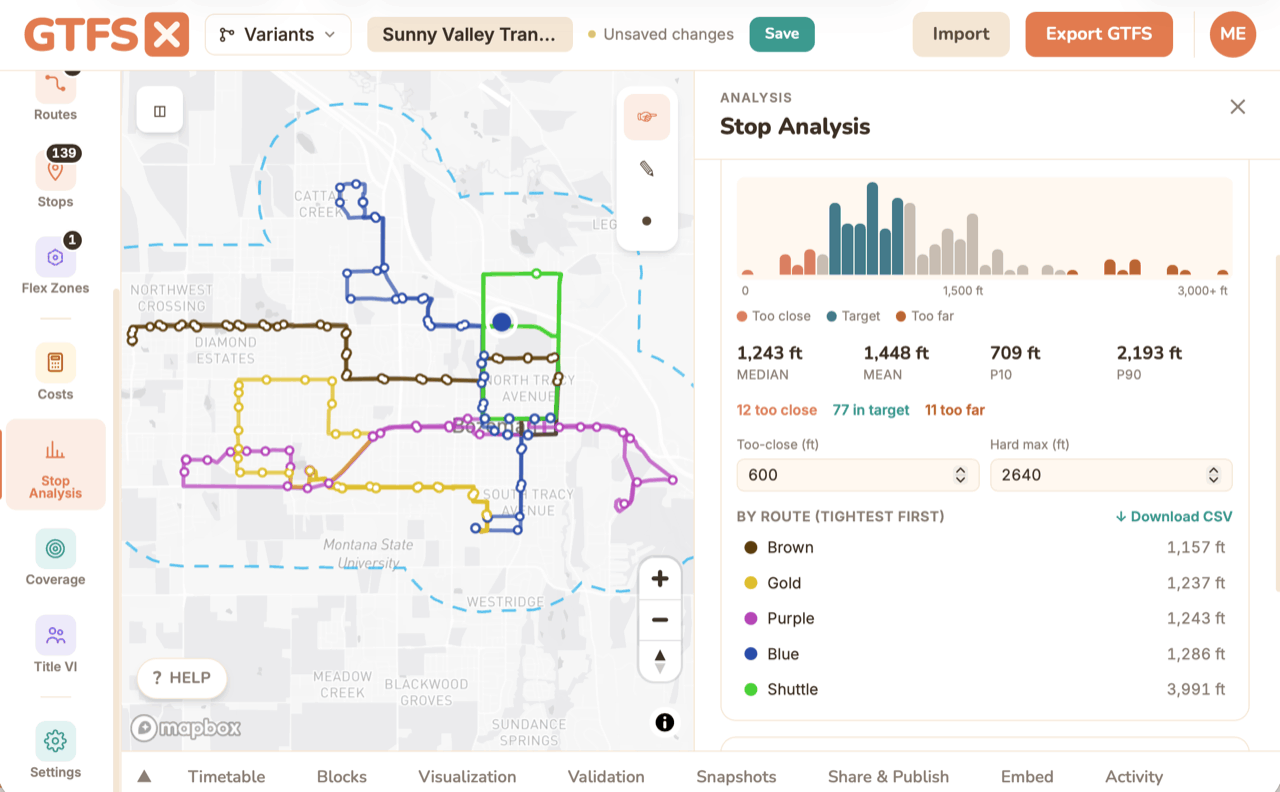Screen dimensions: 1280x792
Task: Open Flex Zones in sidebar
Action: [55, 257]
